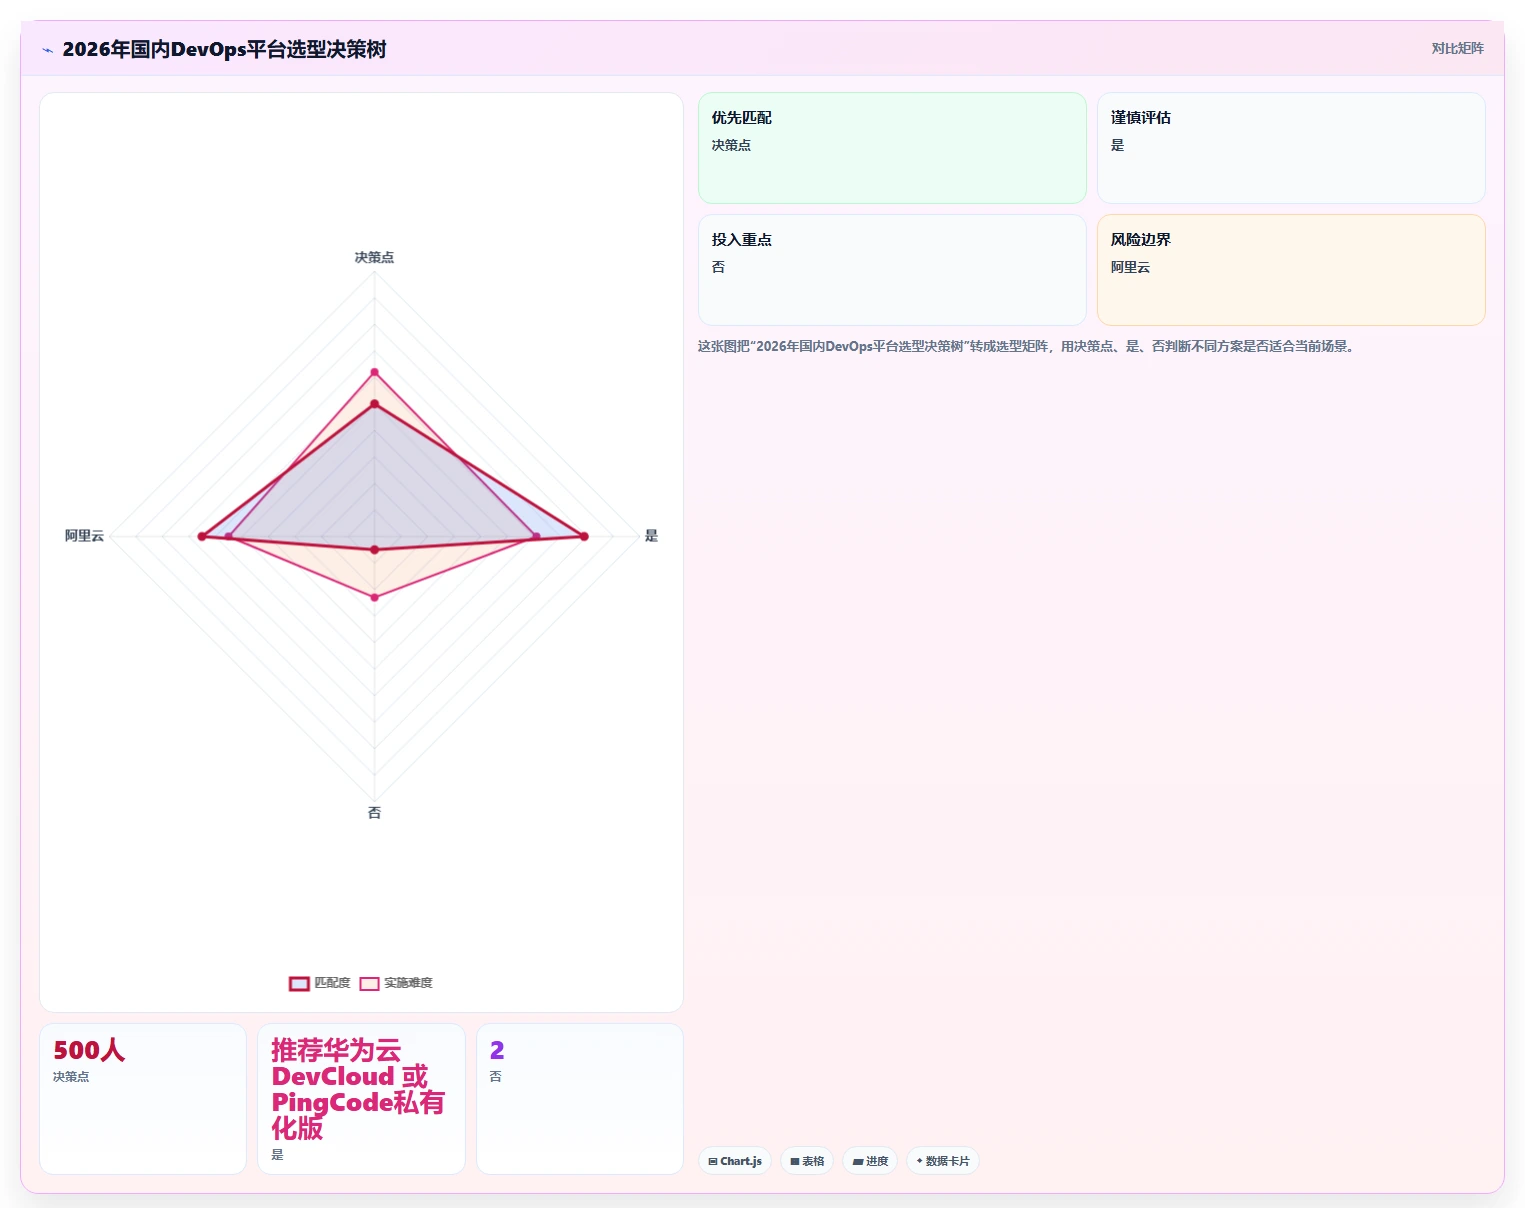The width and height of the screenshot is (1525, 1208).
Task: Click the 推荐华为云 DevCloud recommendation text
Action: pyautogui.click(x=358, y=1089)
